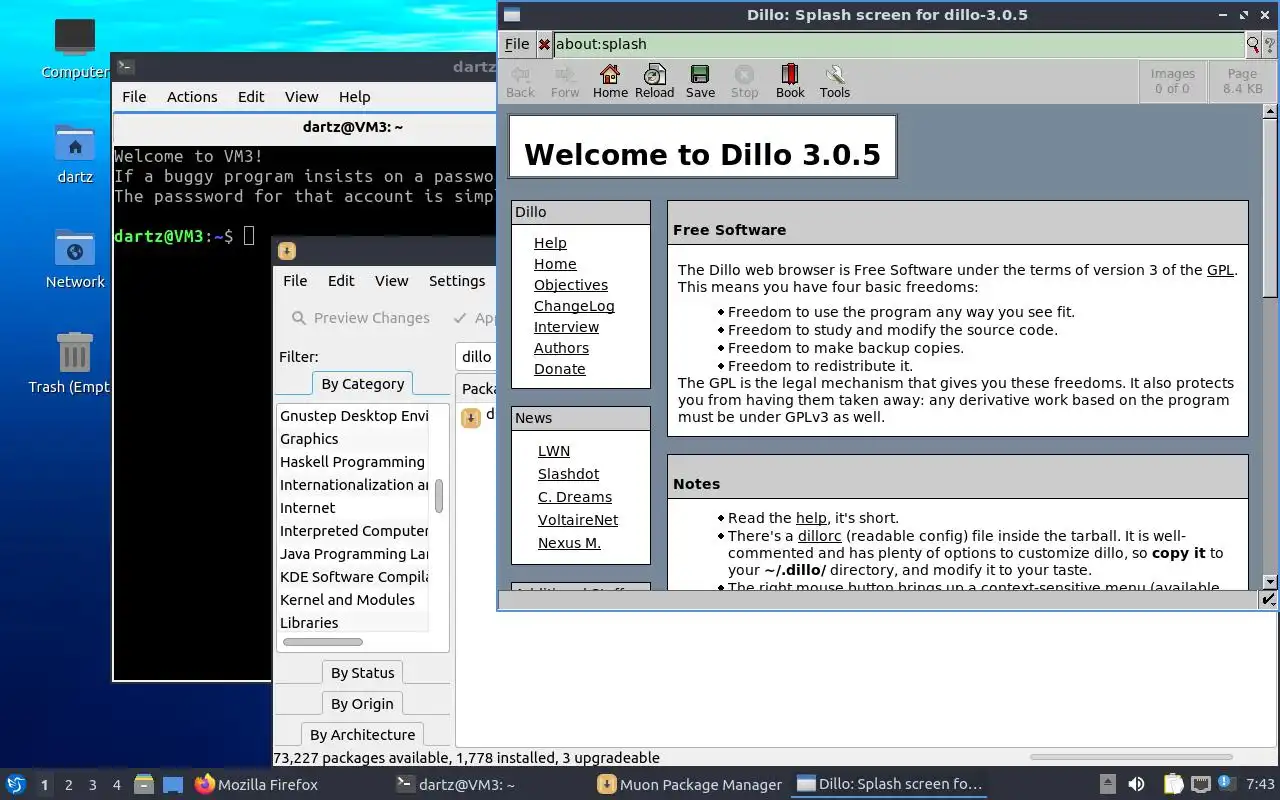
Task: Switch to the By Origin tab
Action: [x=362, y=704]
